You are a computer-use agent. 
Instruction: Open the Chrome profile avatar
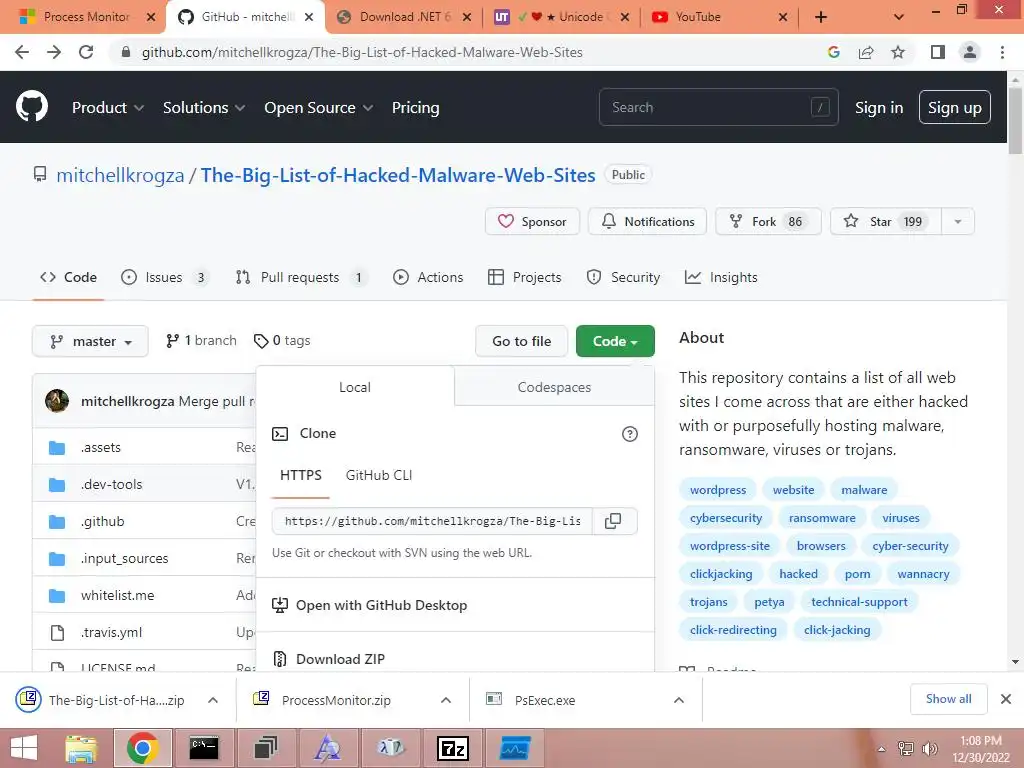click(970, 52)
